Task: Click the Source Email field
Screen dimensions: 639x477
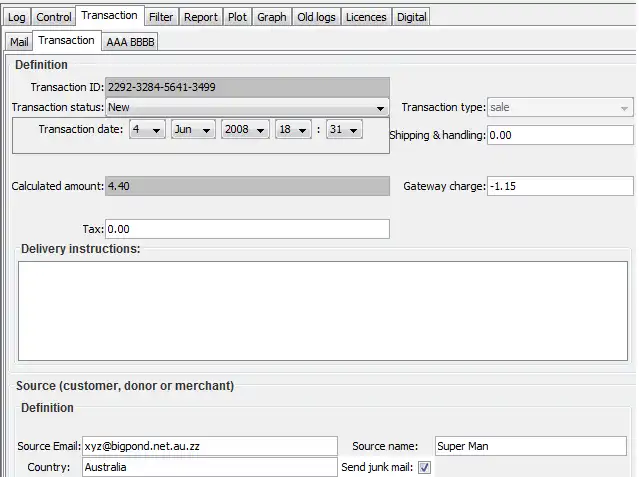Action: [210, 446]
